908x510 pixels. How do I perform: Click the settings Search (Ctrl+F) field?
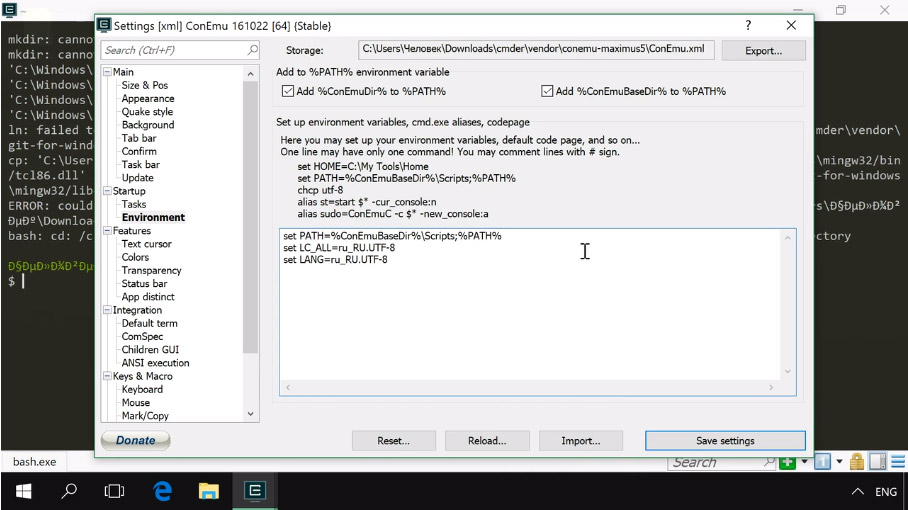[x=173, y=50]
